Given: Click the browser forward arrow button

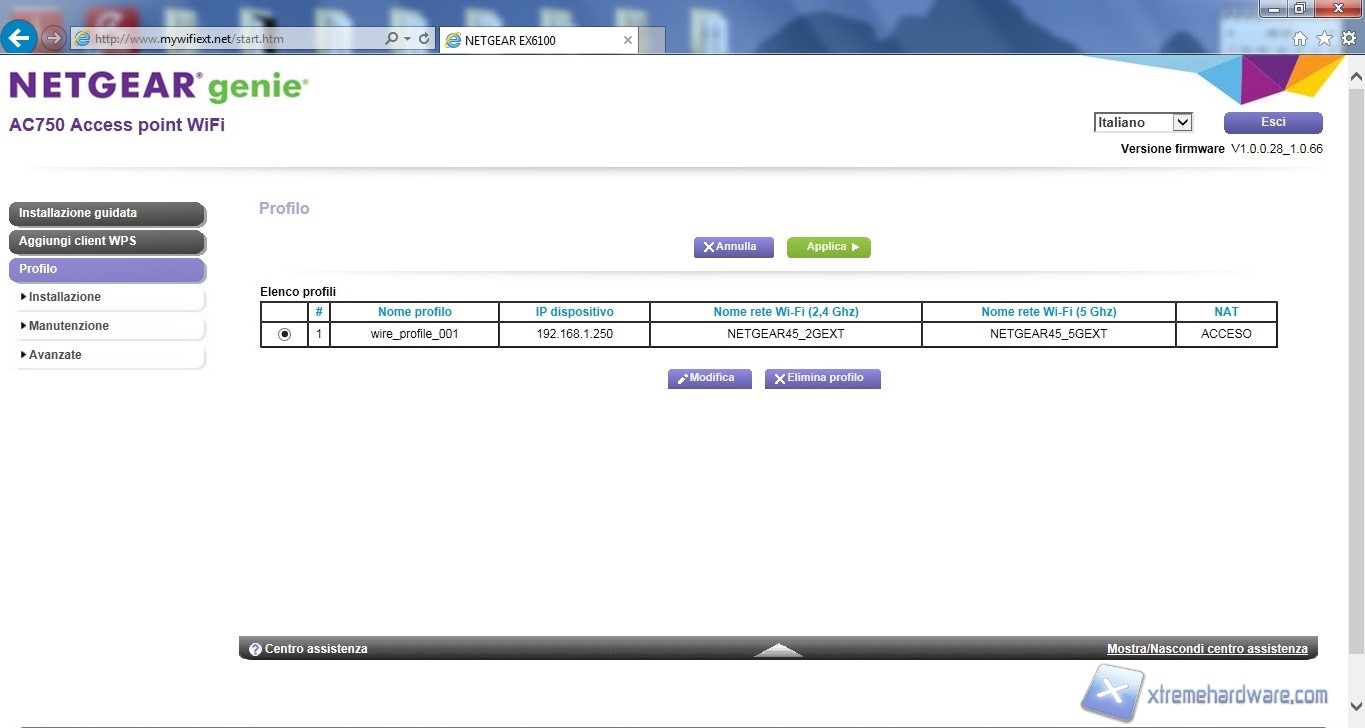Looking at the screenshot, I should coord(53,39).
